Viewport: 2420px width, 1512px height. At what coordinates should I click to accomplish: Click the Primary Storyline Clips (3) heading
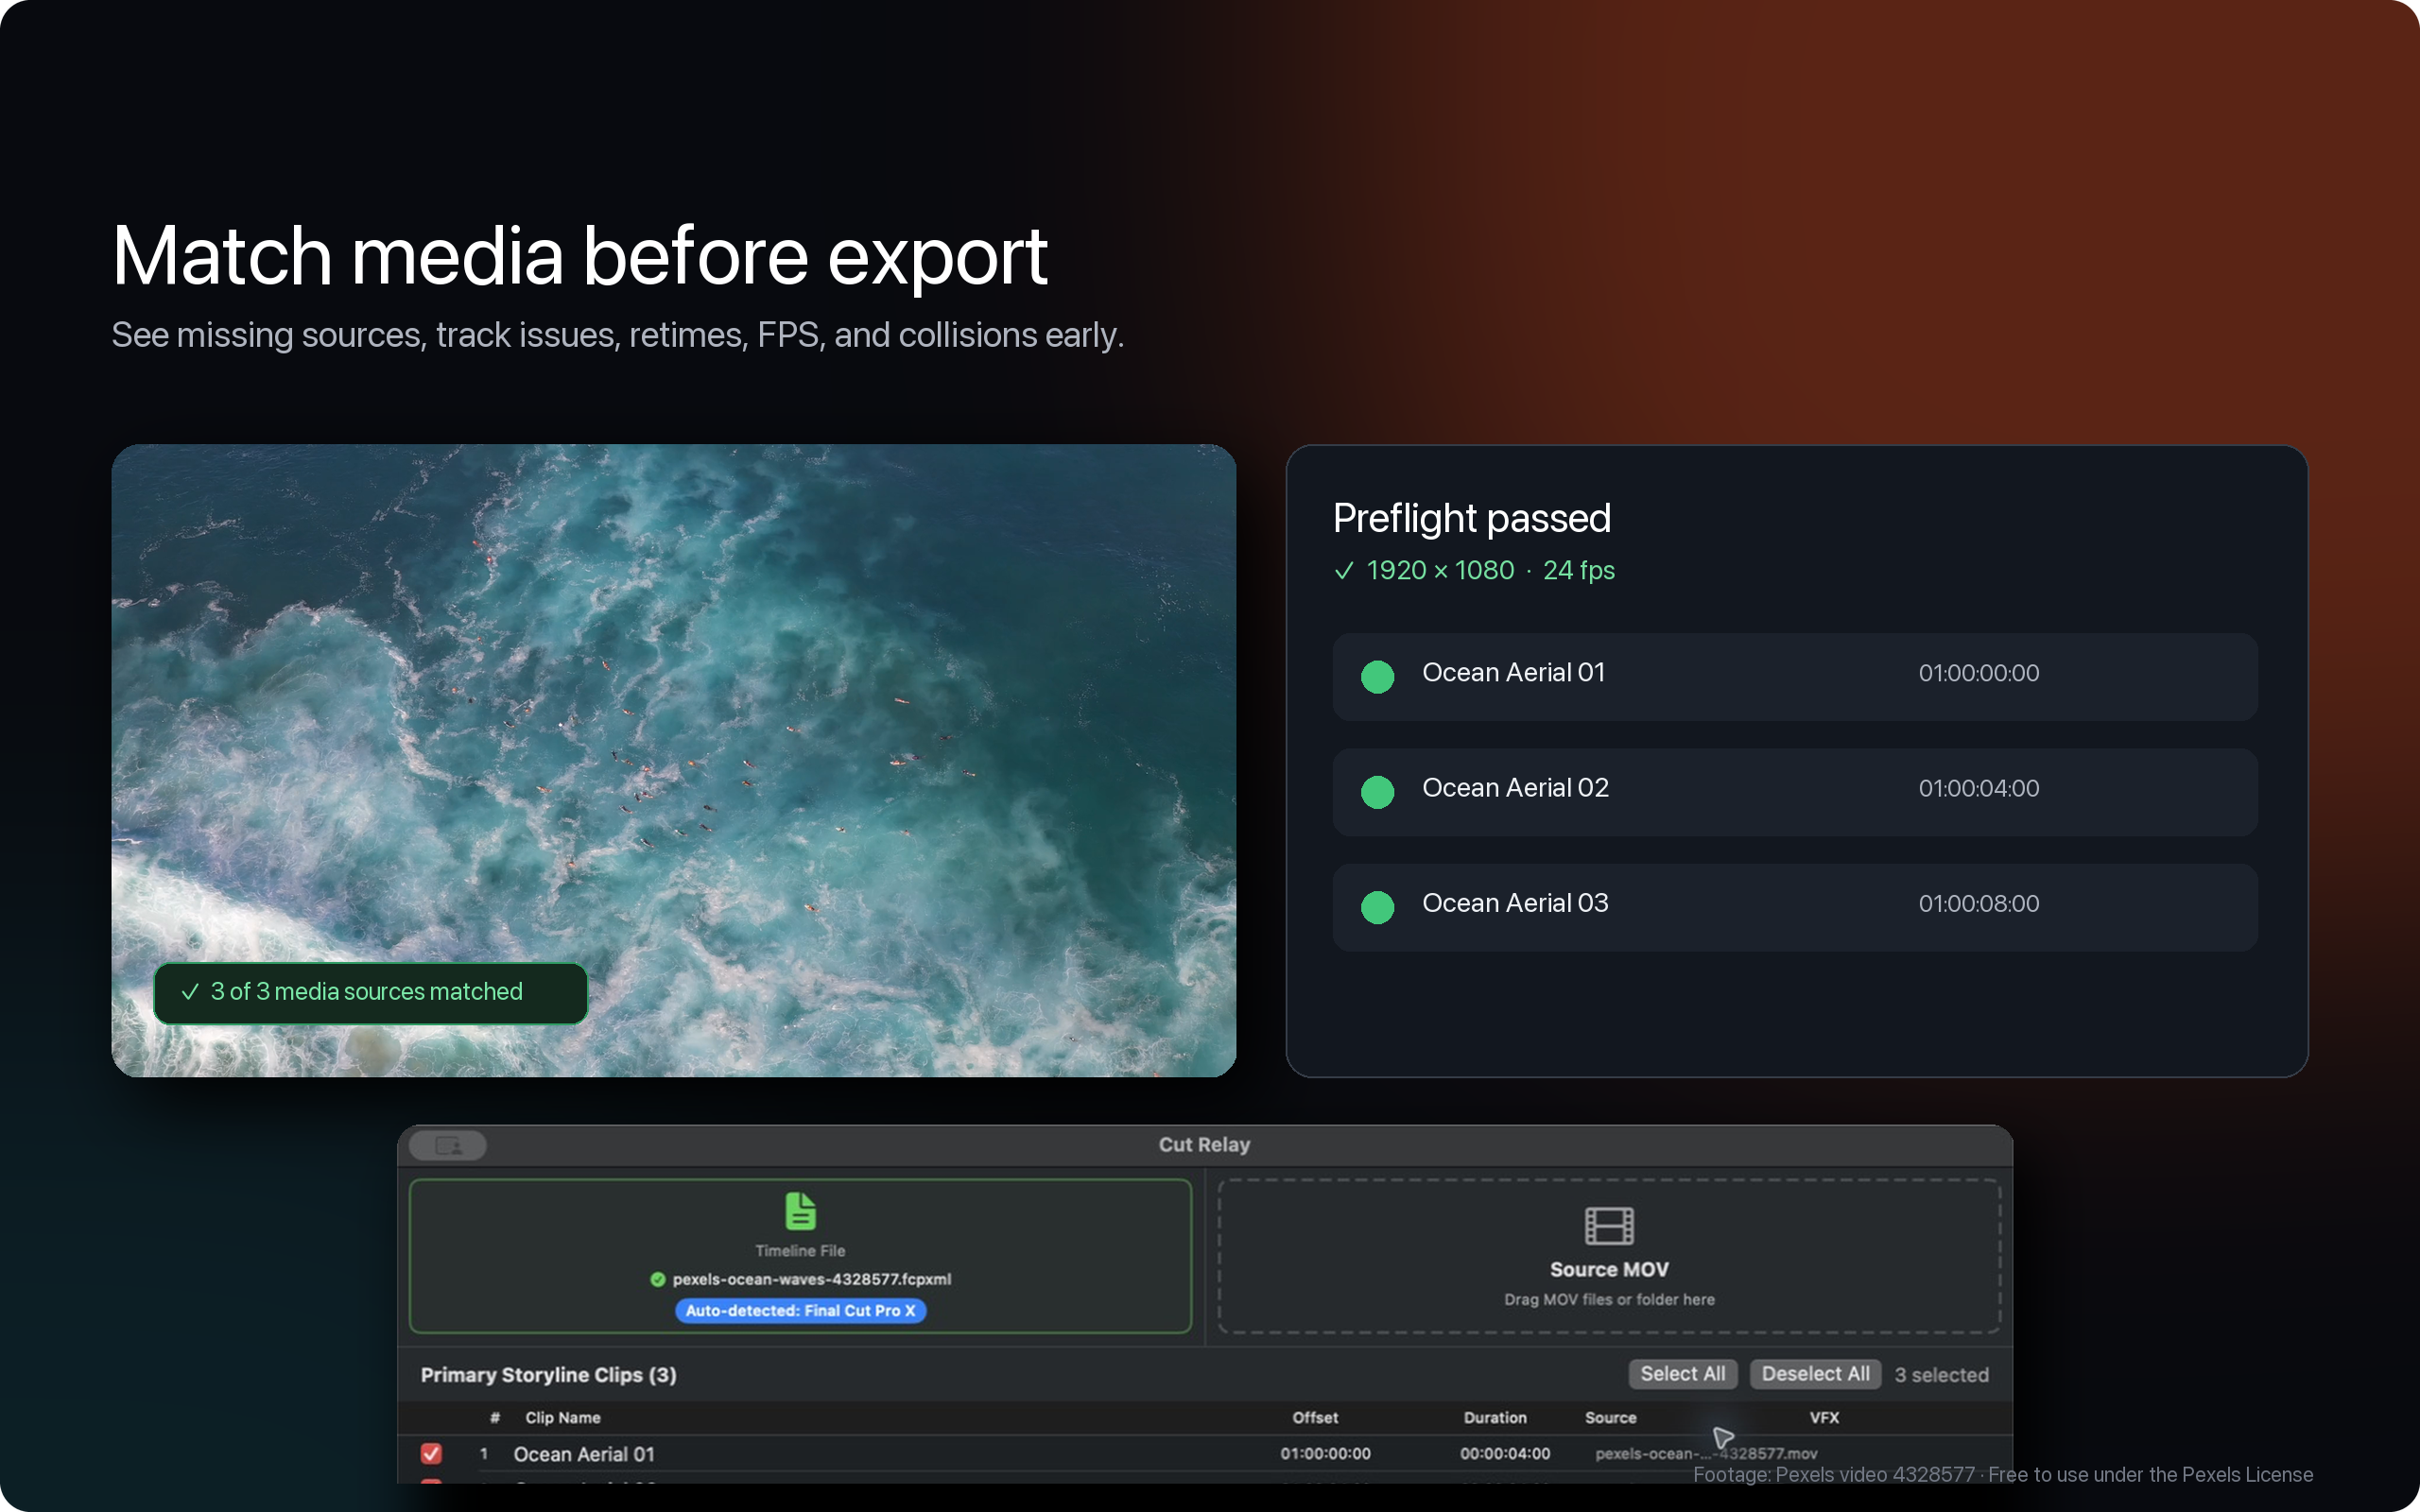pyautogui.click(x=548, y=1375)
